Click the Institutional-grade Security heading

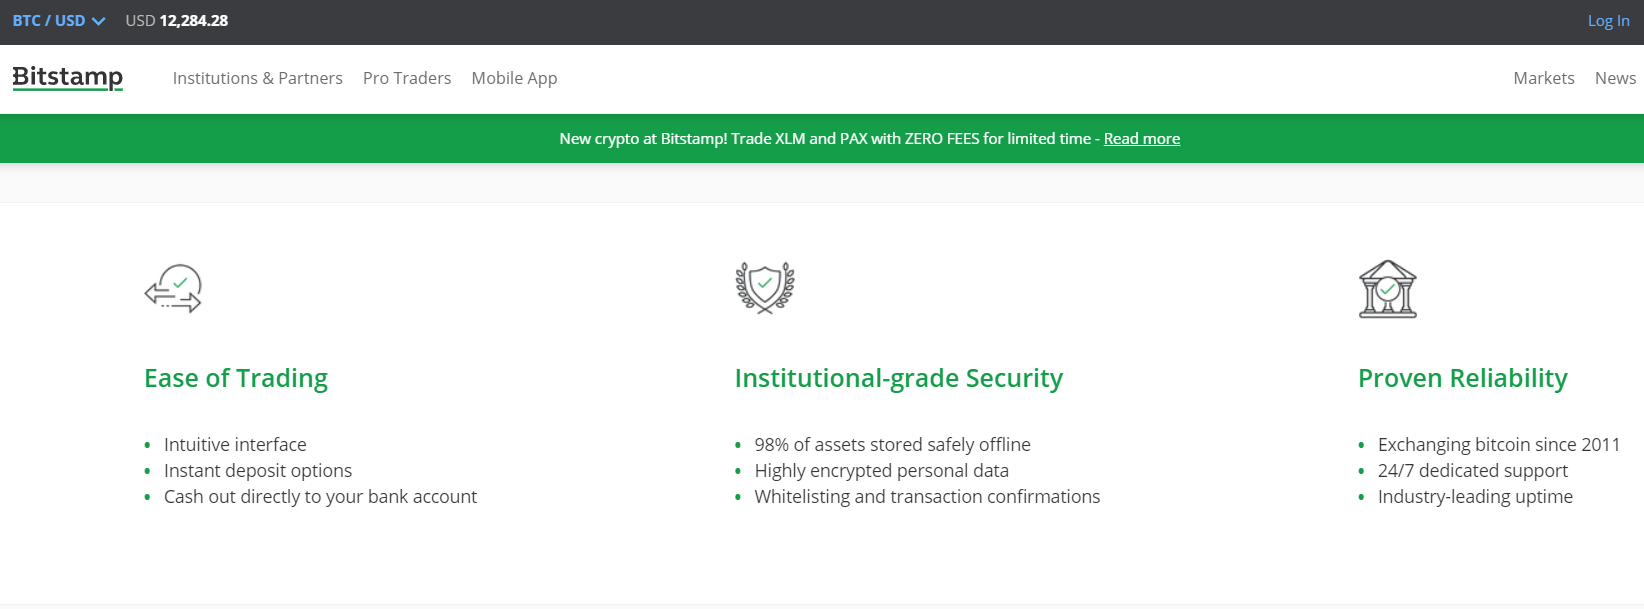[898, 378]
